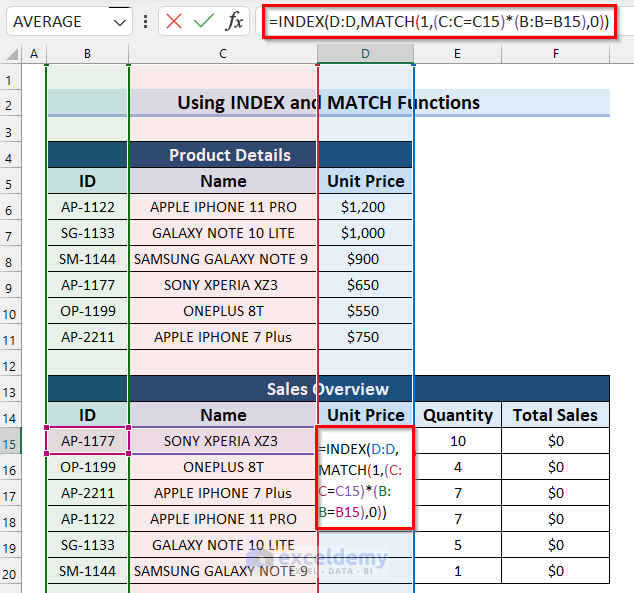Click 'Total Sales' header cell
The height and width of the screenshot is (593, 634).
click(x=556, y=415)
